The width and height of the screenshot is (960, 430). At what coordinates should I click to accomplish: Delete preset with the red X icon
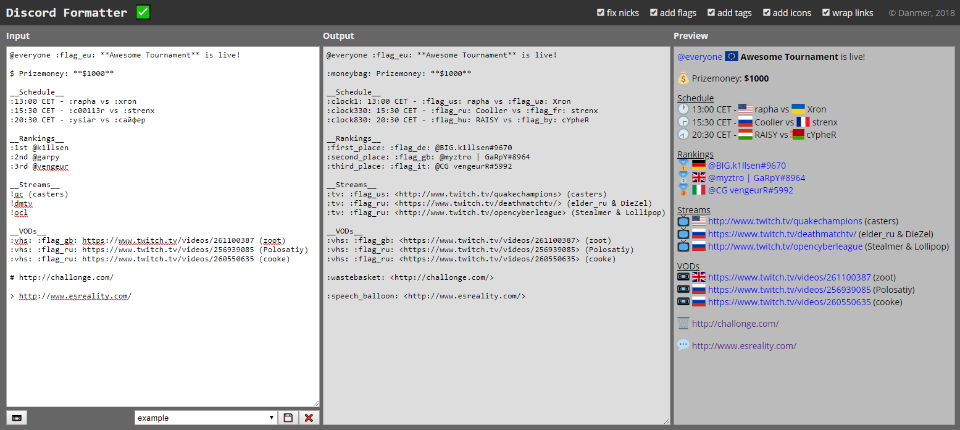[x=309, y=417]
